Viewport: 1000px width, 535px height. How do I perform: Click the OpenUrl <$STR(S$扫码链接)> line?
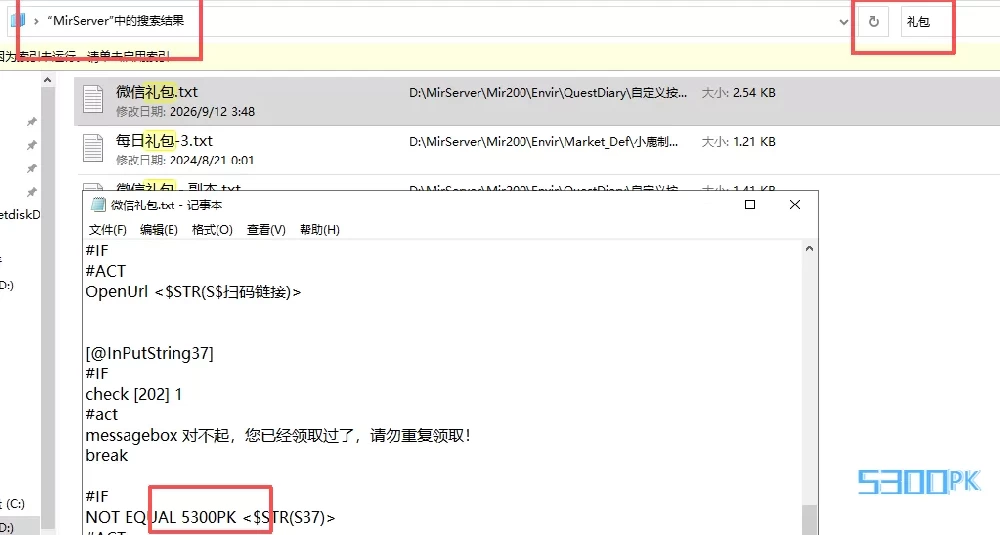[x=193, y=292]
